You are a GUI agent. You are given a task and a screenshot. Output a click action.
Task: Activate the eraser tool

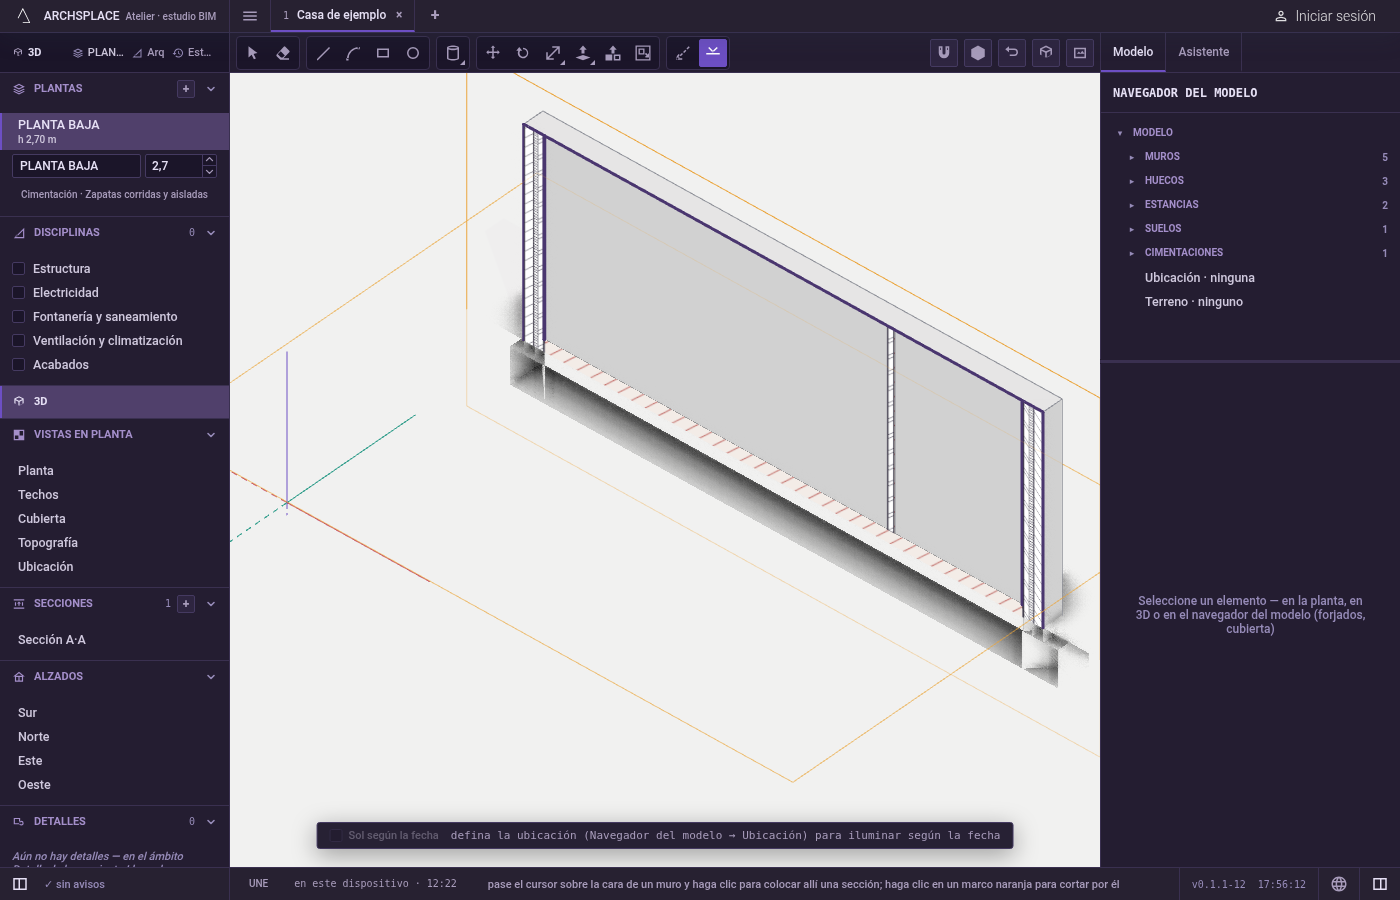click(x=283, y=53)
